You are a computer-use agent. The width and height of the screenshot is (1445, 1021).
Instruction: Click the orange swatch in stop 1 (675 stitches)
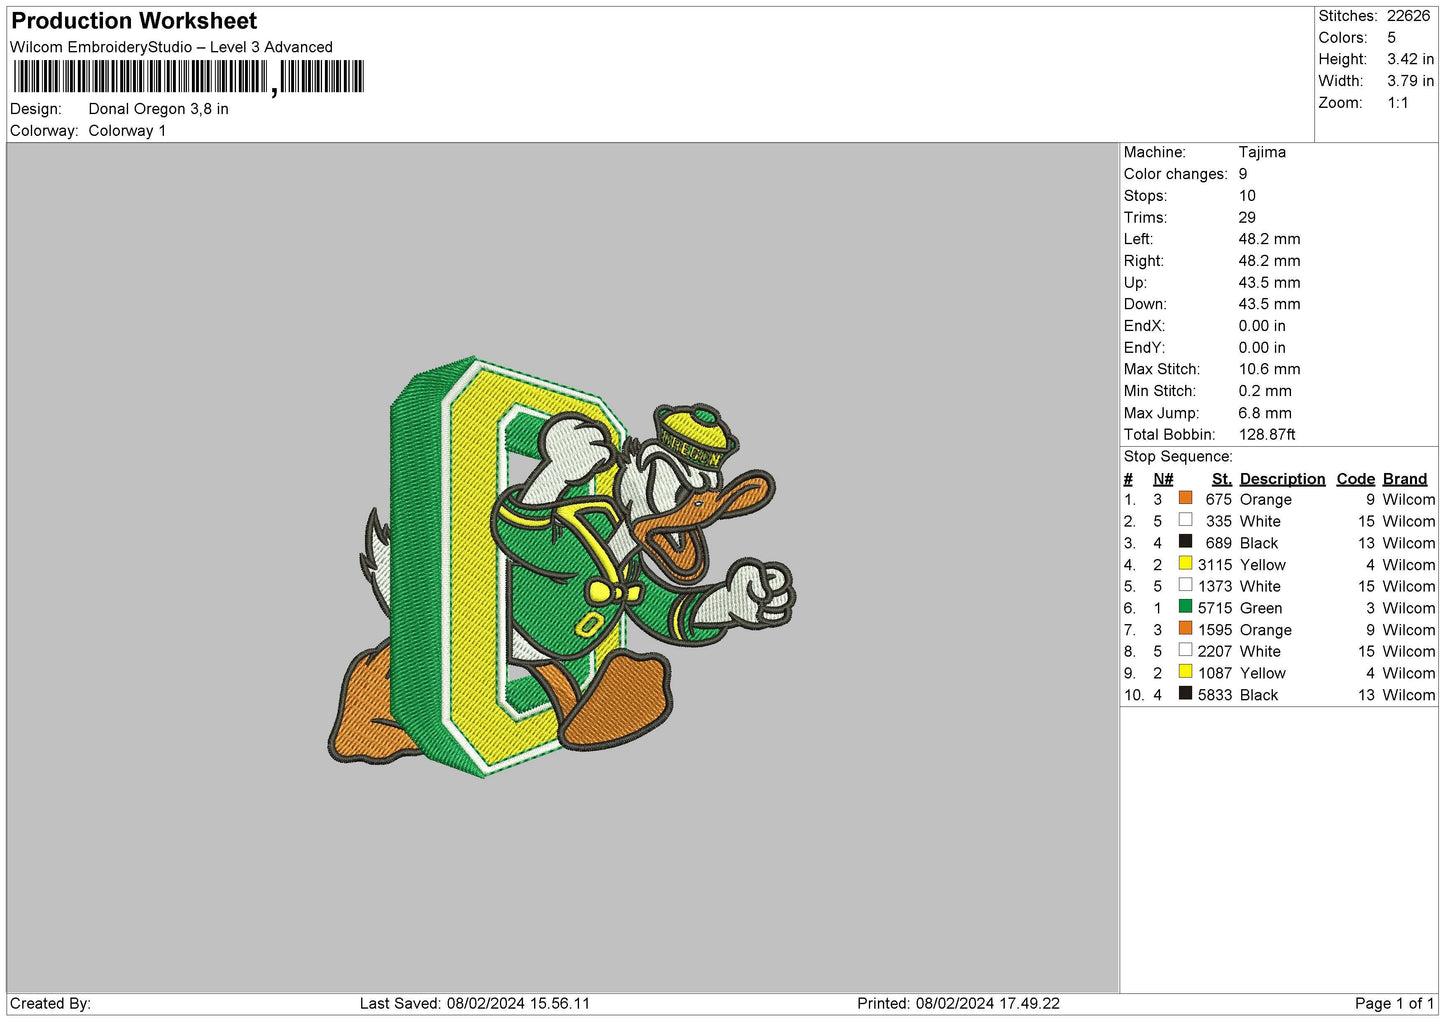pos(1185,498)
